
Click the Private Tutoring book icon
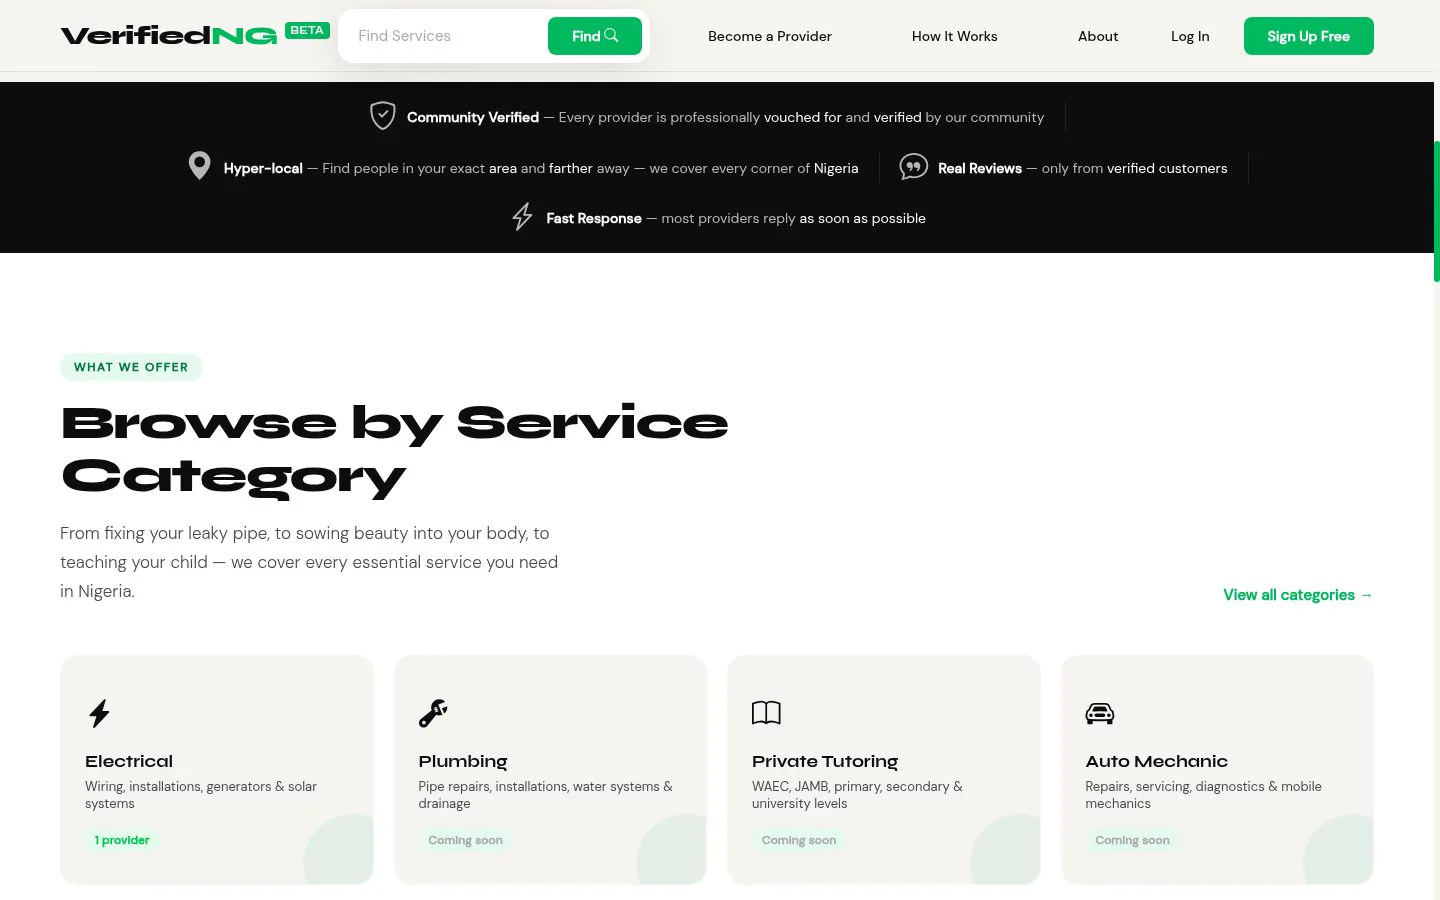[x=766, y=713]
